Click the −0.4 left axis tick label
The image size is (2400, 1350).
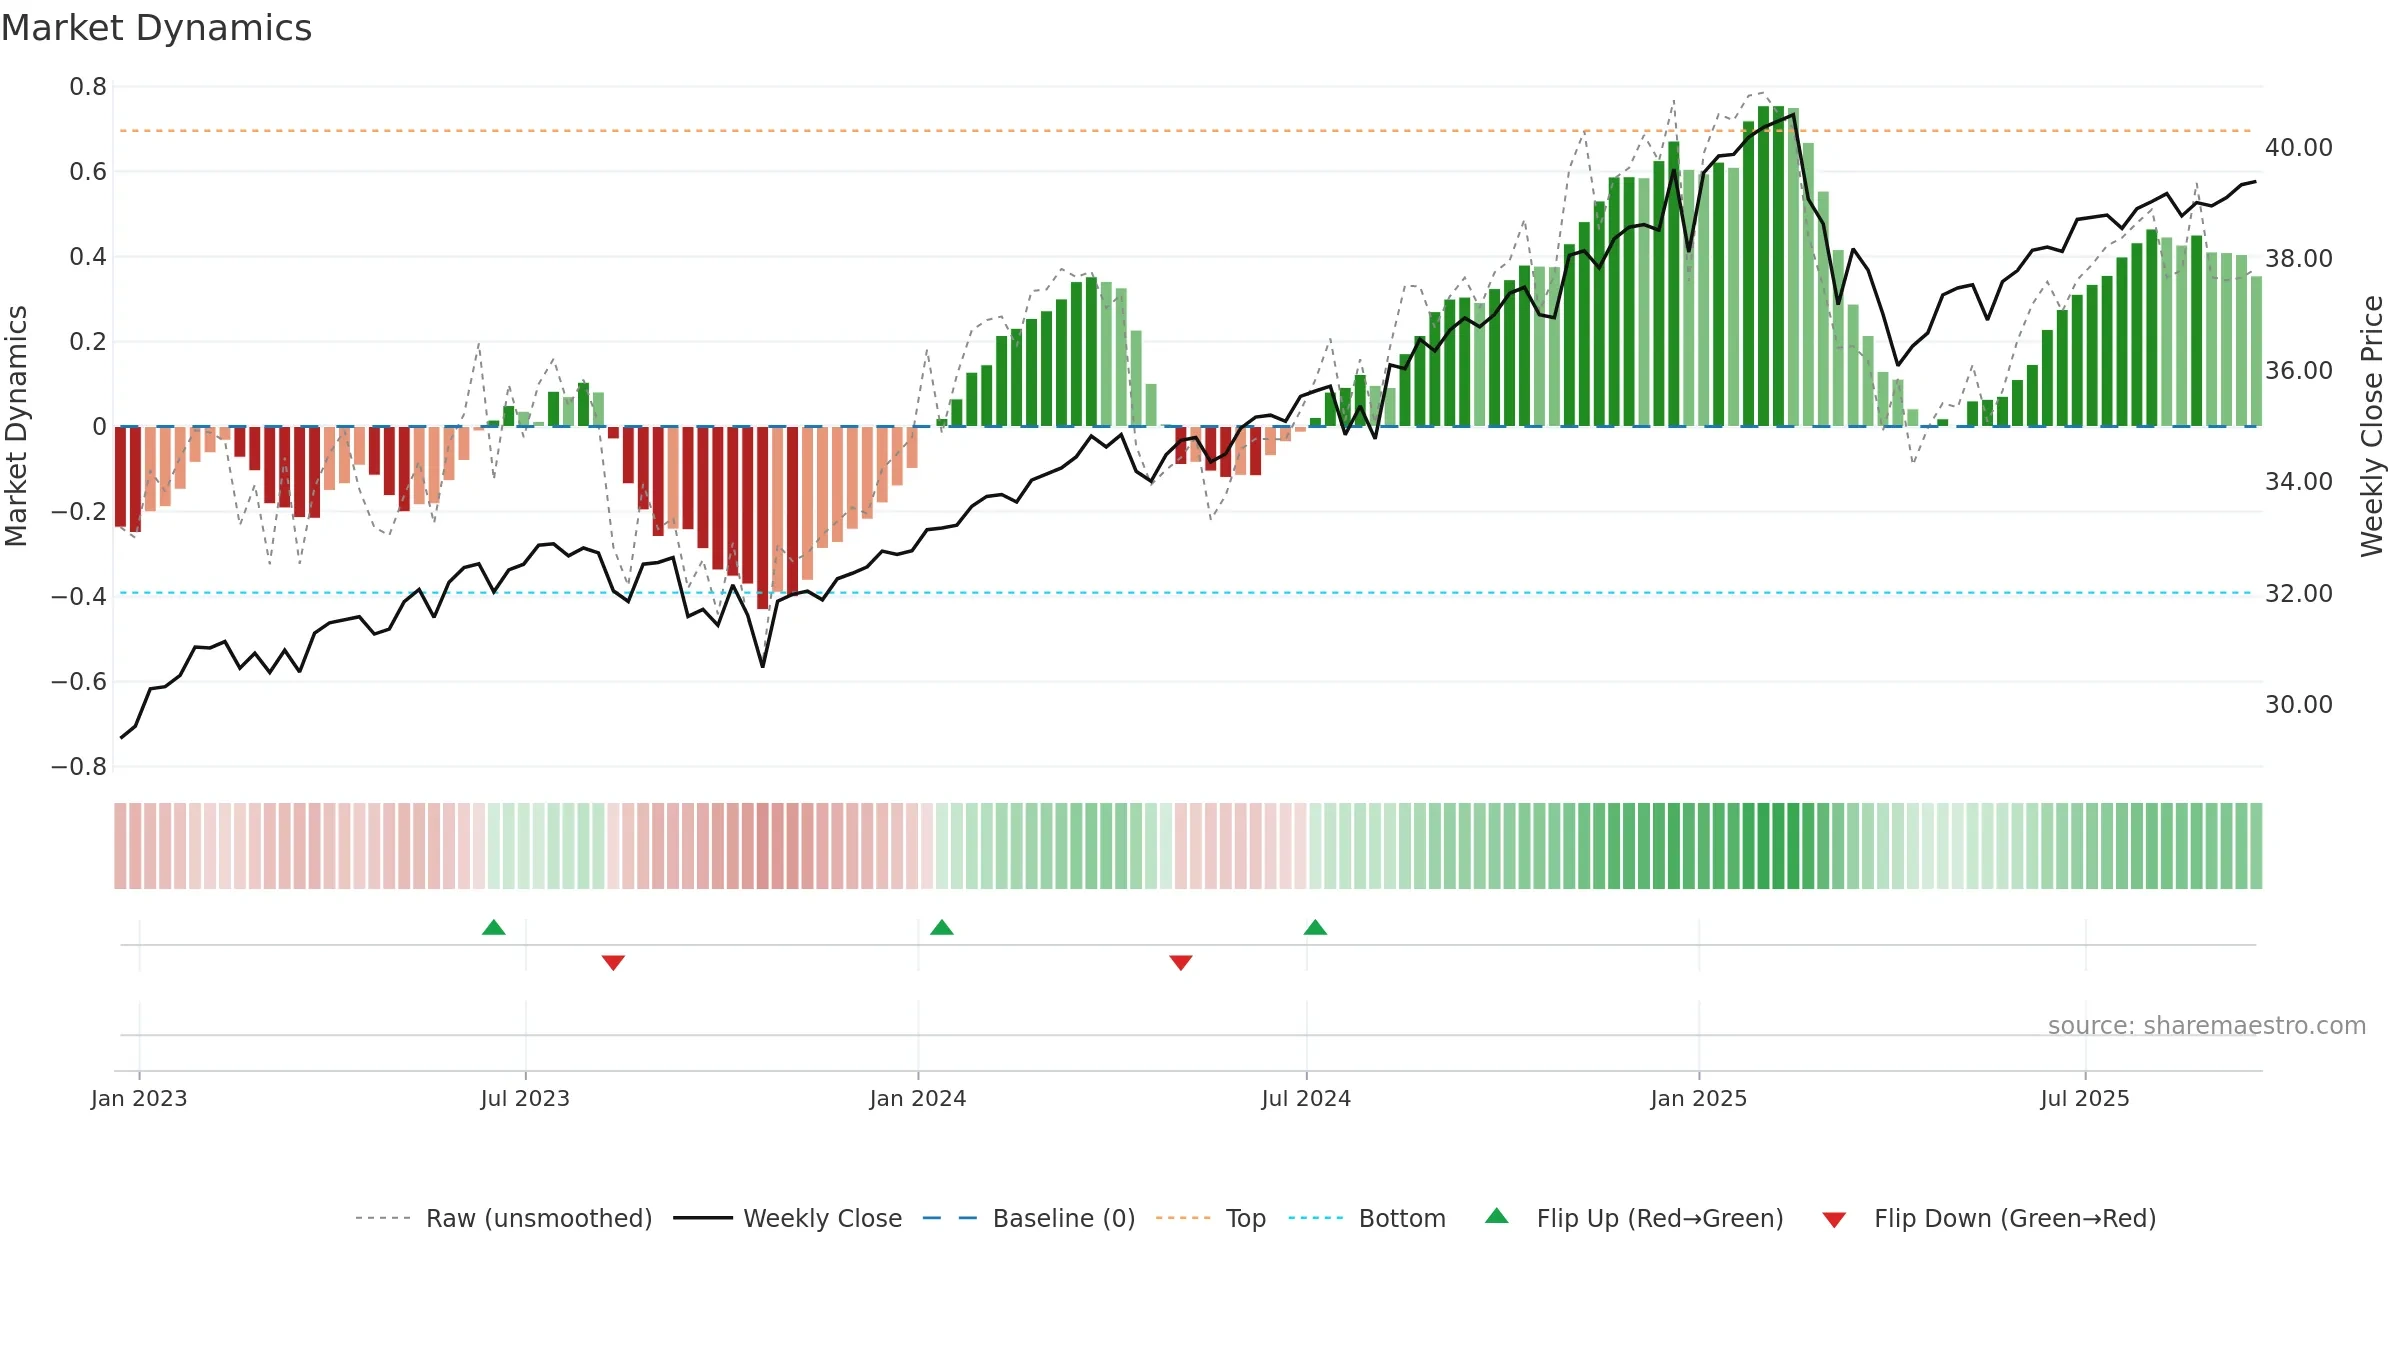pos(79,597)
